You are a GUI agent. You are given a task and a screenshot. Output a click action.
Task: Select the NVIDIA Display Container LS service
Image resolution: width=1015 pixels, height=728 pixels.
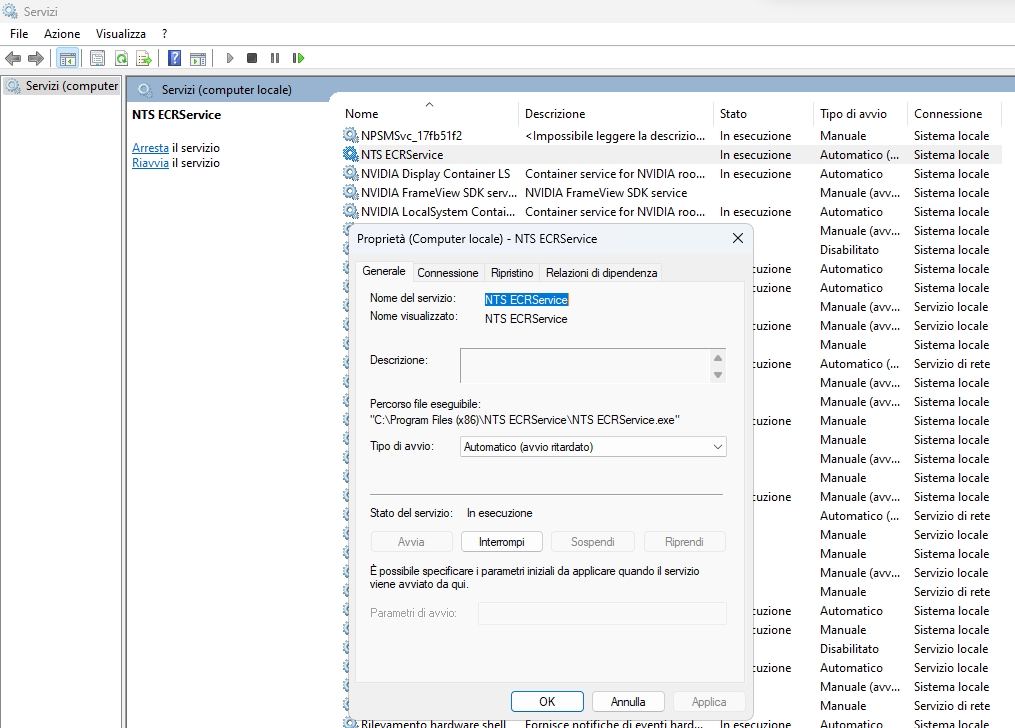(435, 174)
